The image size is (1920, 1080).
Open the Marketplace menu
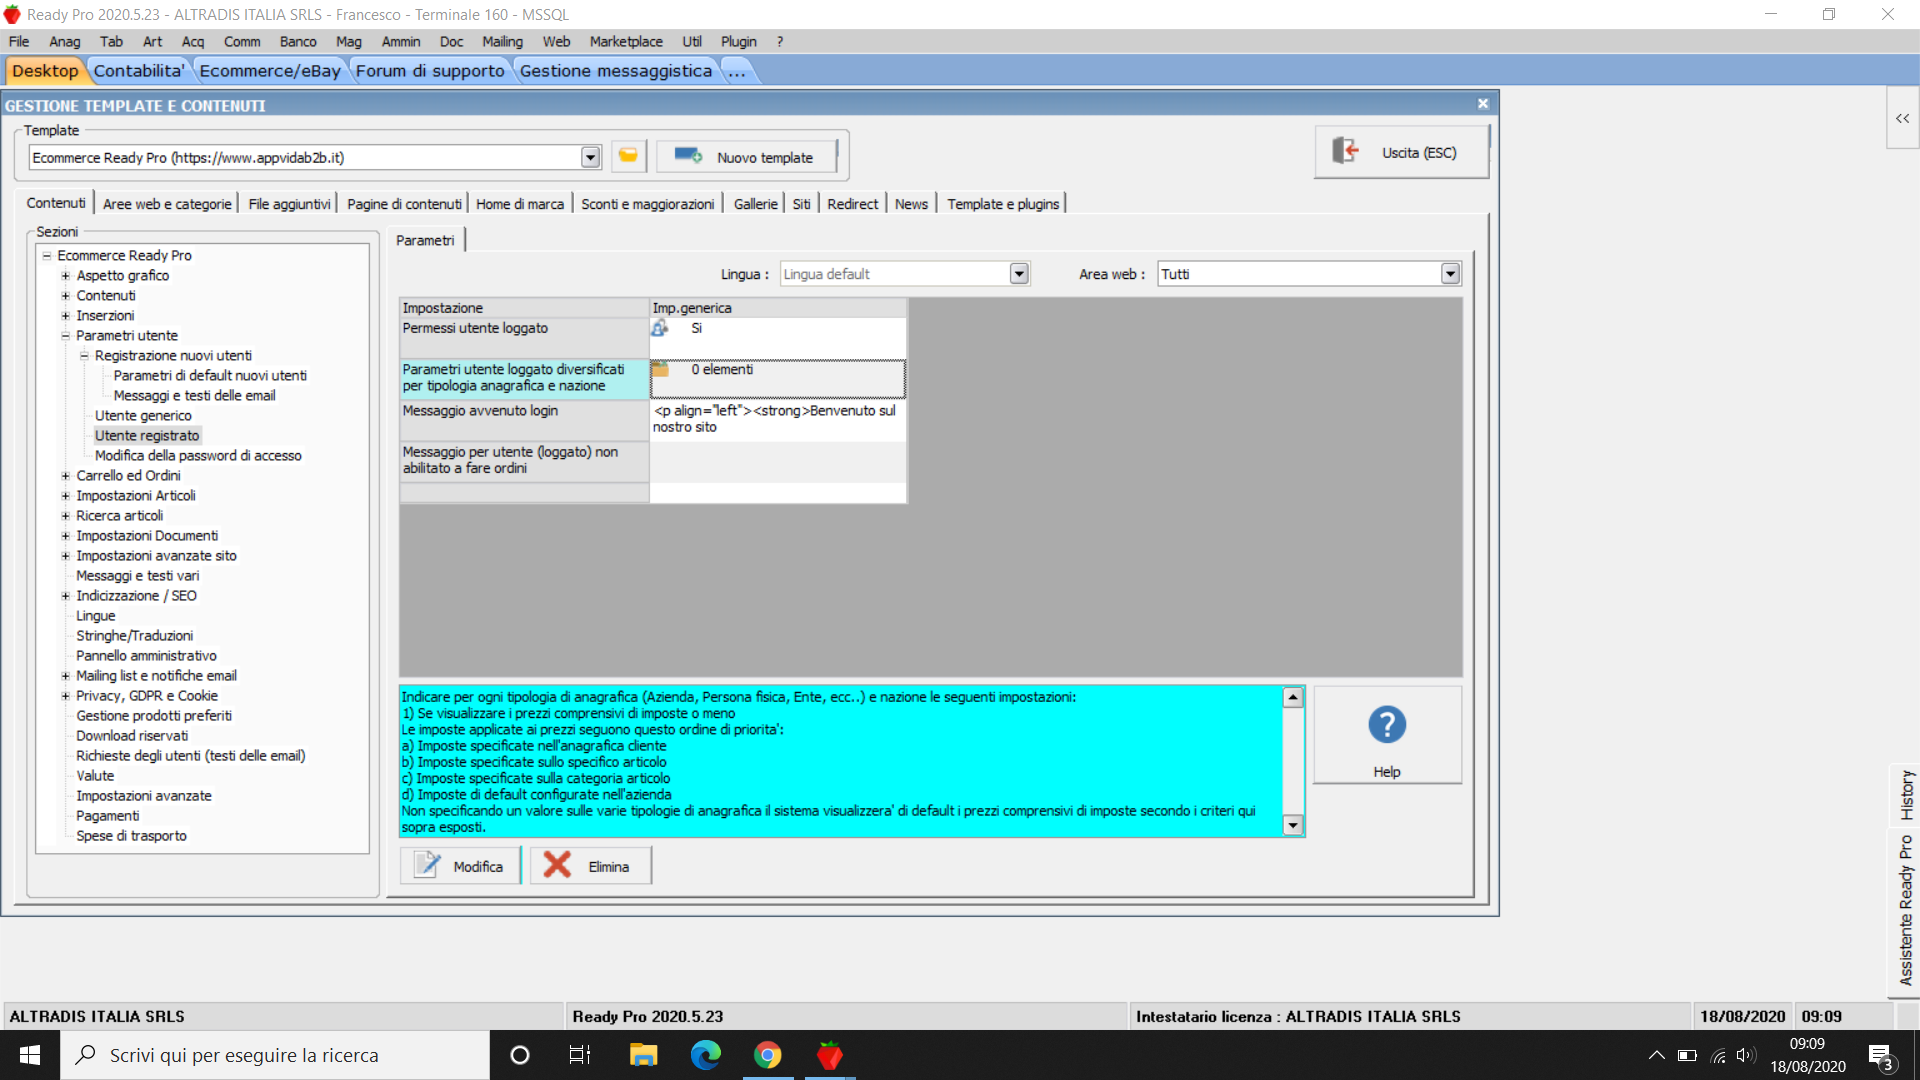pos(625,41)
